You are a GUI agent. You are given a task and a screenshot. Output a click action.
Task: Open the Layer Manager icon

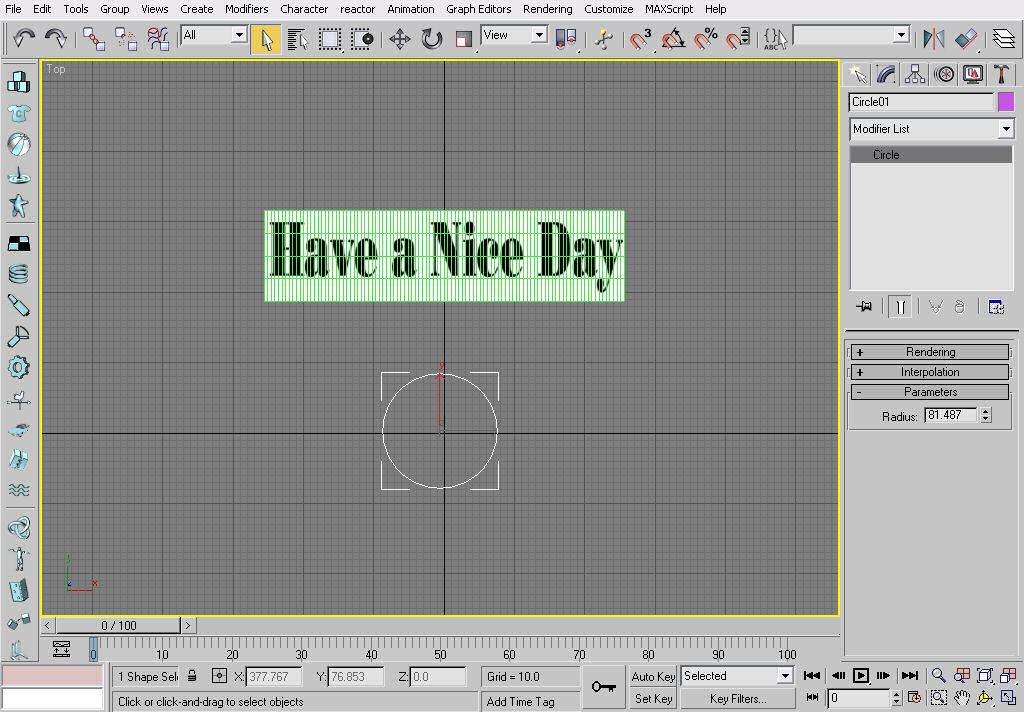coord(1004,39)
